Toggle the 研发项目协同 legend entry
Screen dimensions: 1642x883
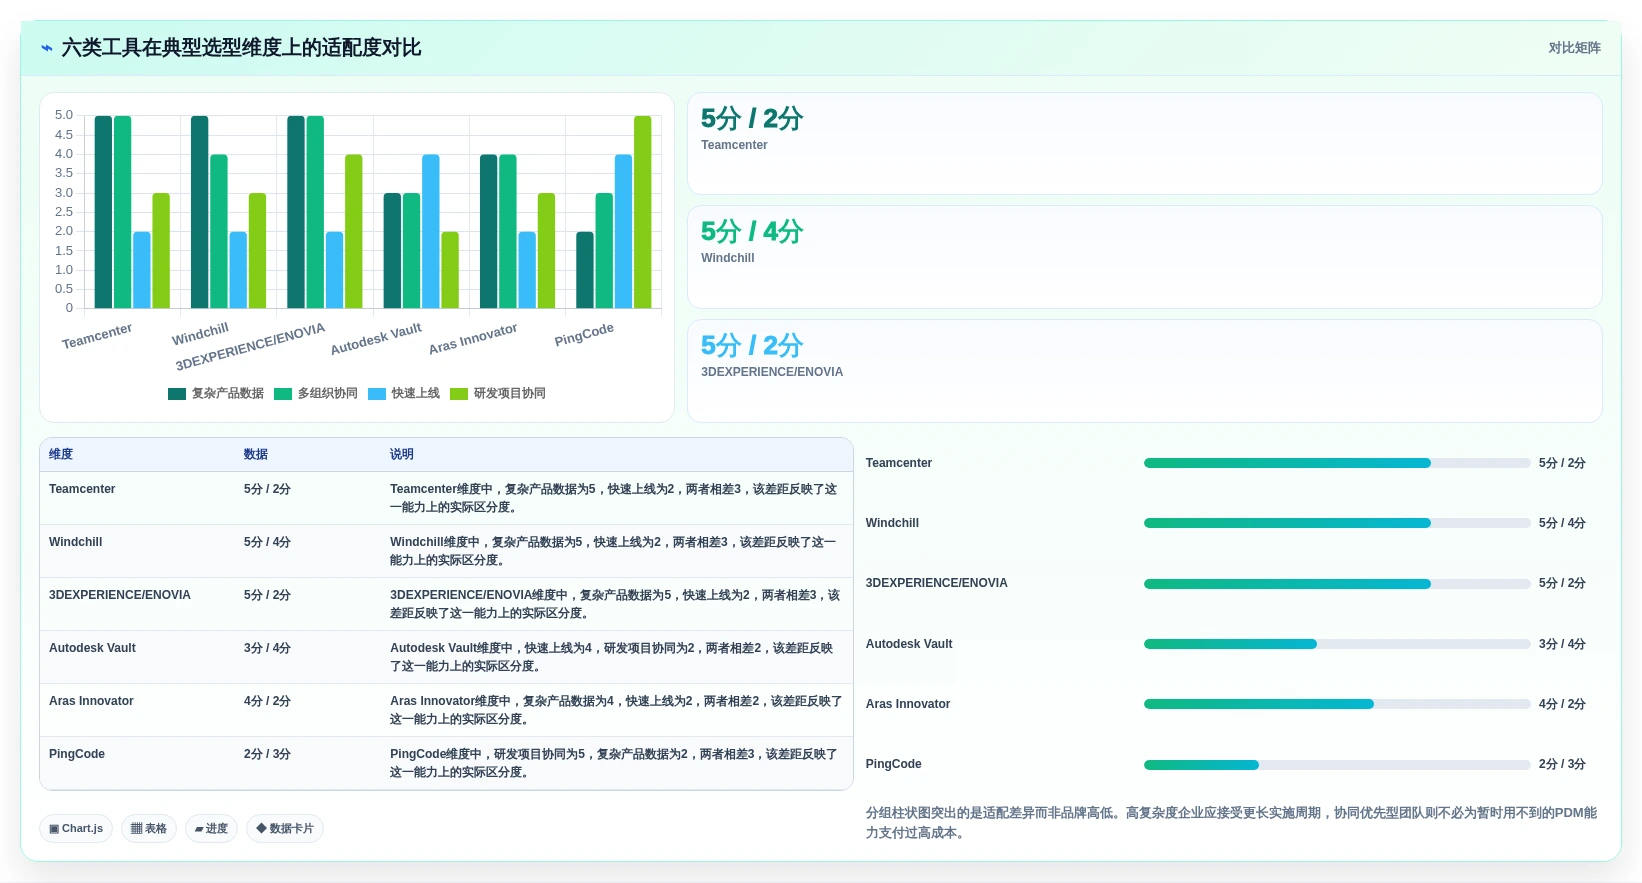498,394
